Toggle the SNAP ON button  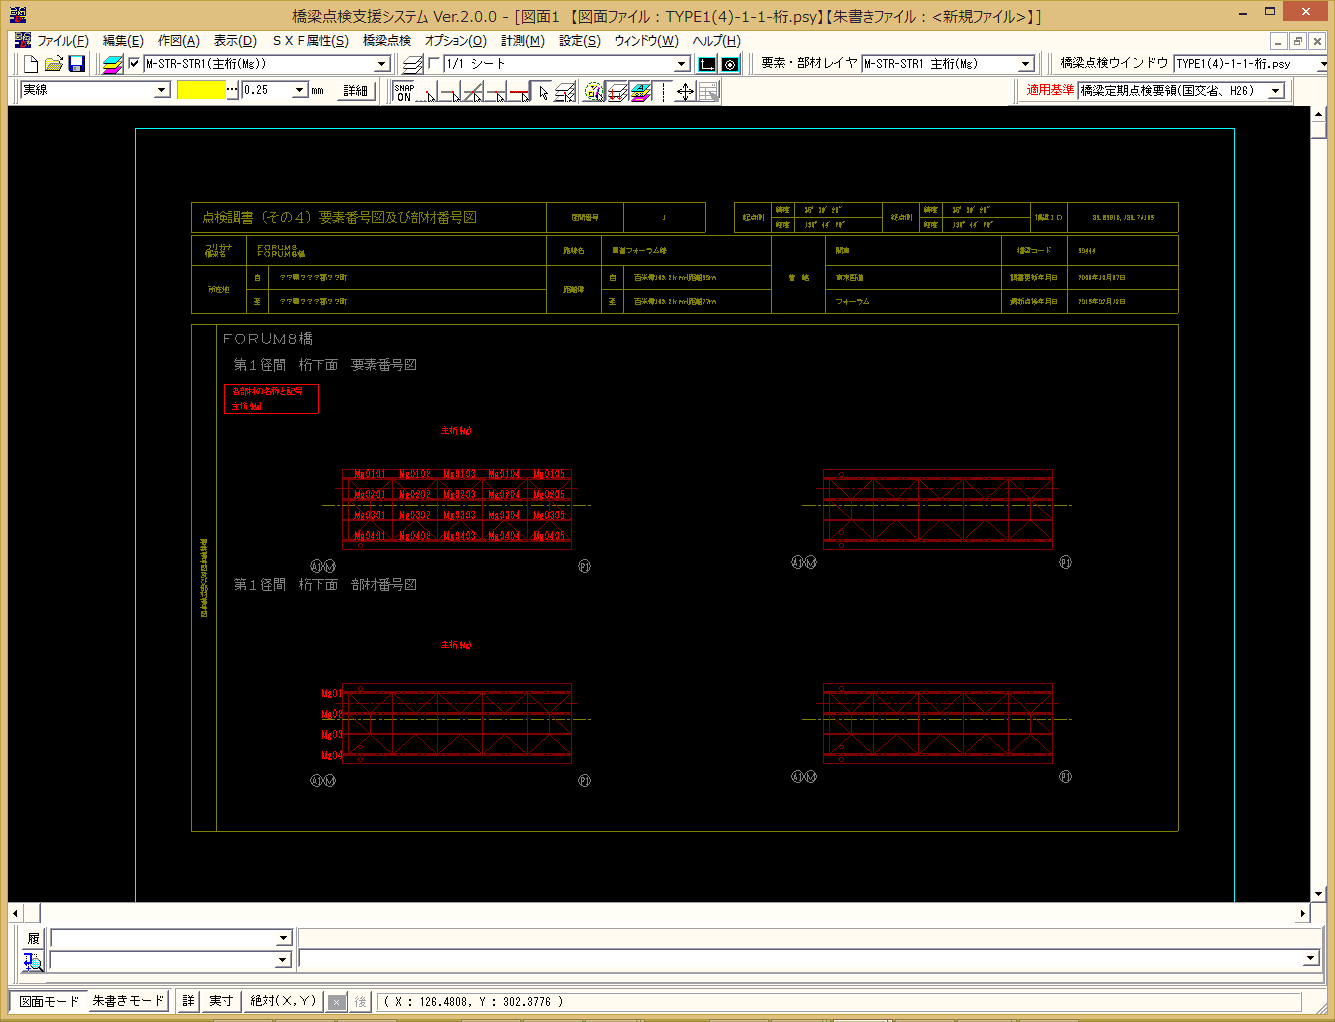point(404,92)
